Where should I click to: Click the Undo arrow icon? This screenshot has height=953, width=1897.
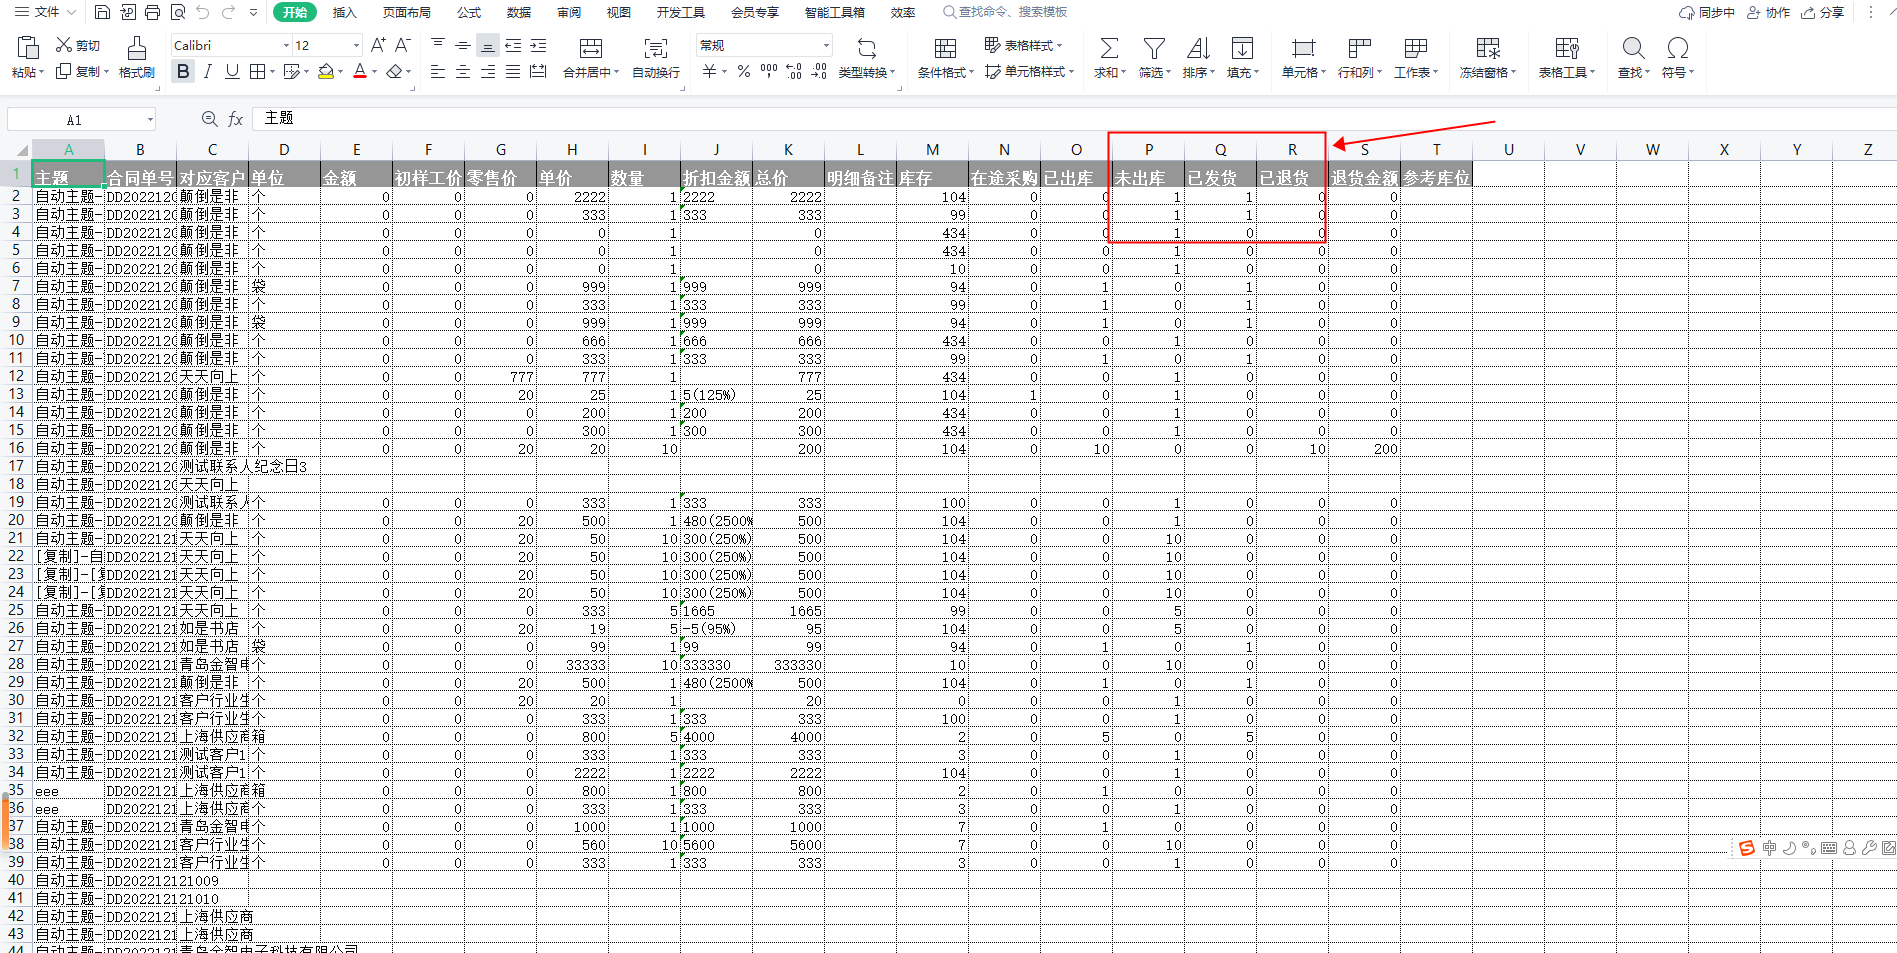pyautogui.click(x=203, y=12)
